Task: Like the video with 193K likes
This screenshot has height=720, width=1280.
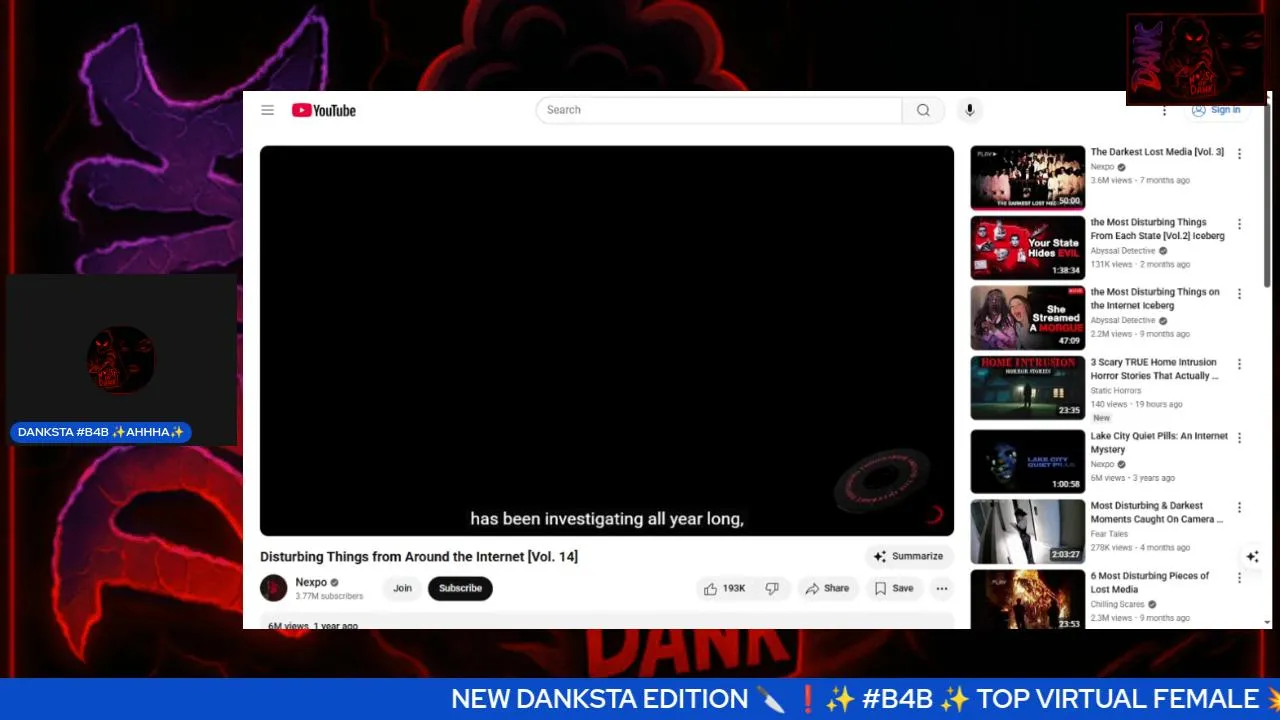Action: 725,588
